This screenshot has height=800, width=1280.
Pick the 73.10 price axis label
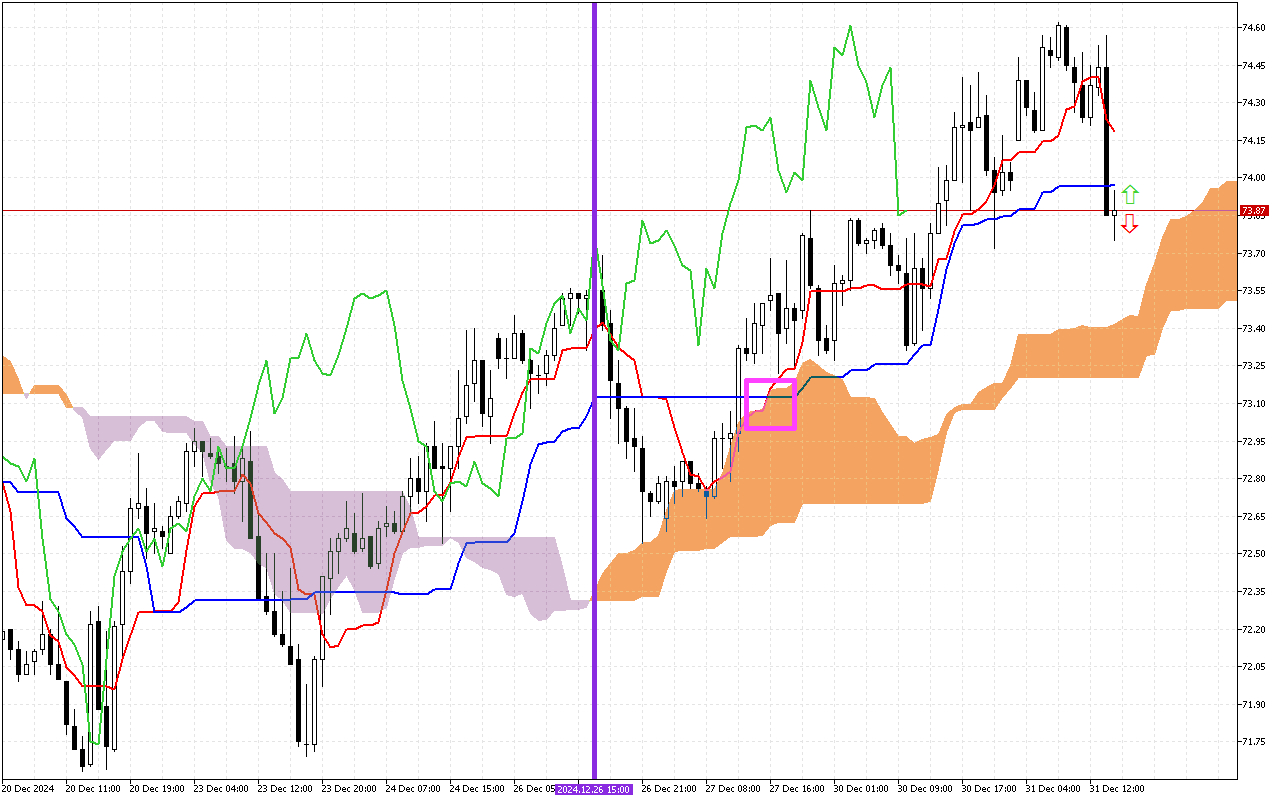click(1253, 403)
